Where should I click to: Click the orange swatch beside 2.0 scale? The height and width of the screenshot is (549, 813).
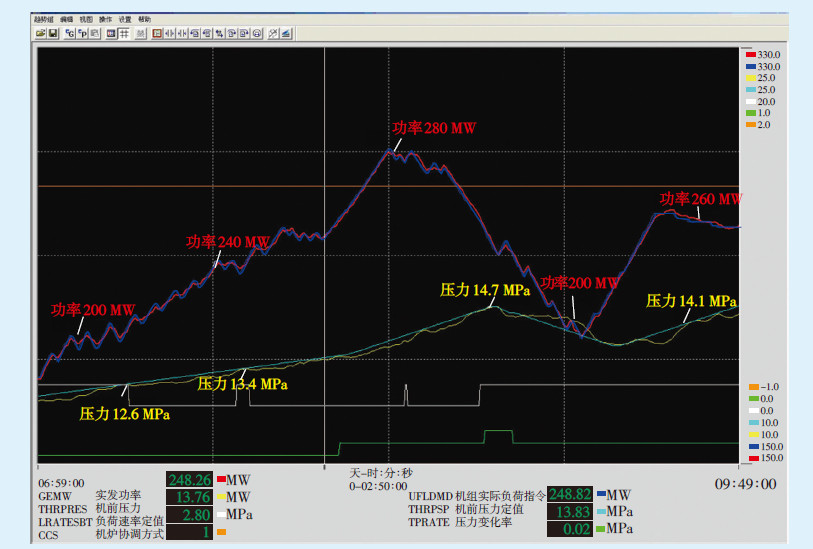(751, 124)
